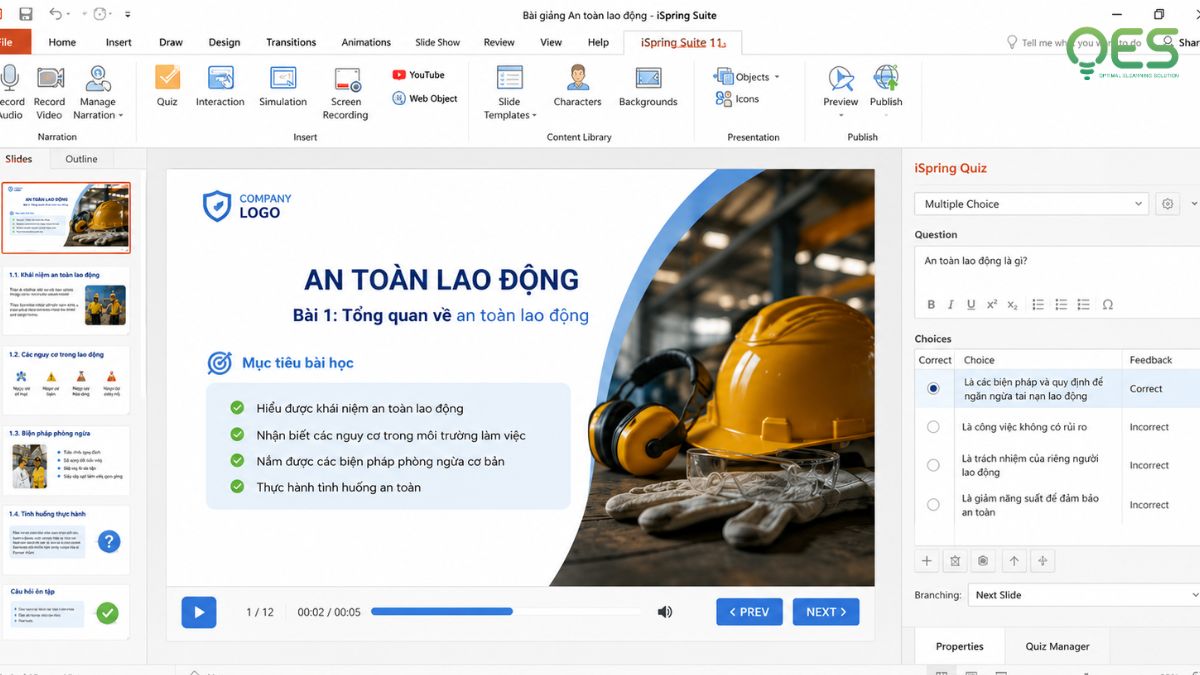Switch to the Animations tab
This screenshot has height=675, width=1200.
(366, 43)
